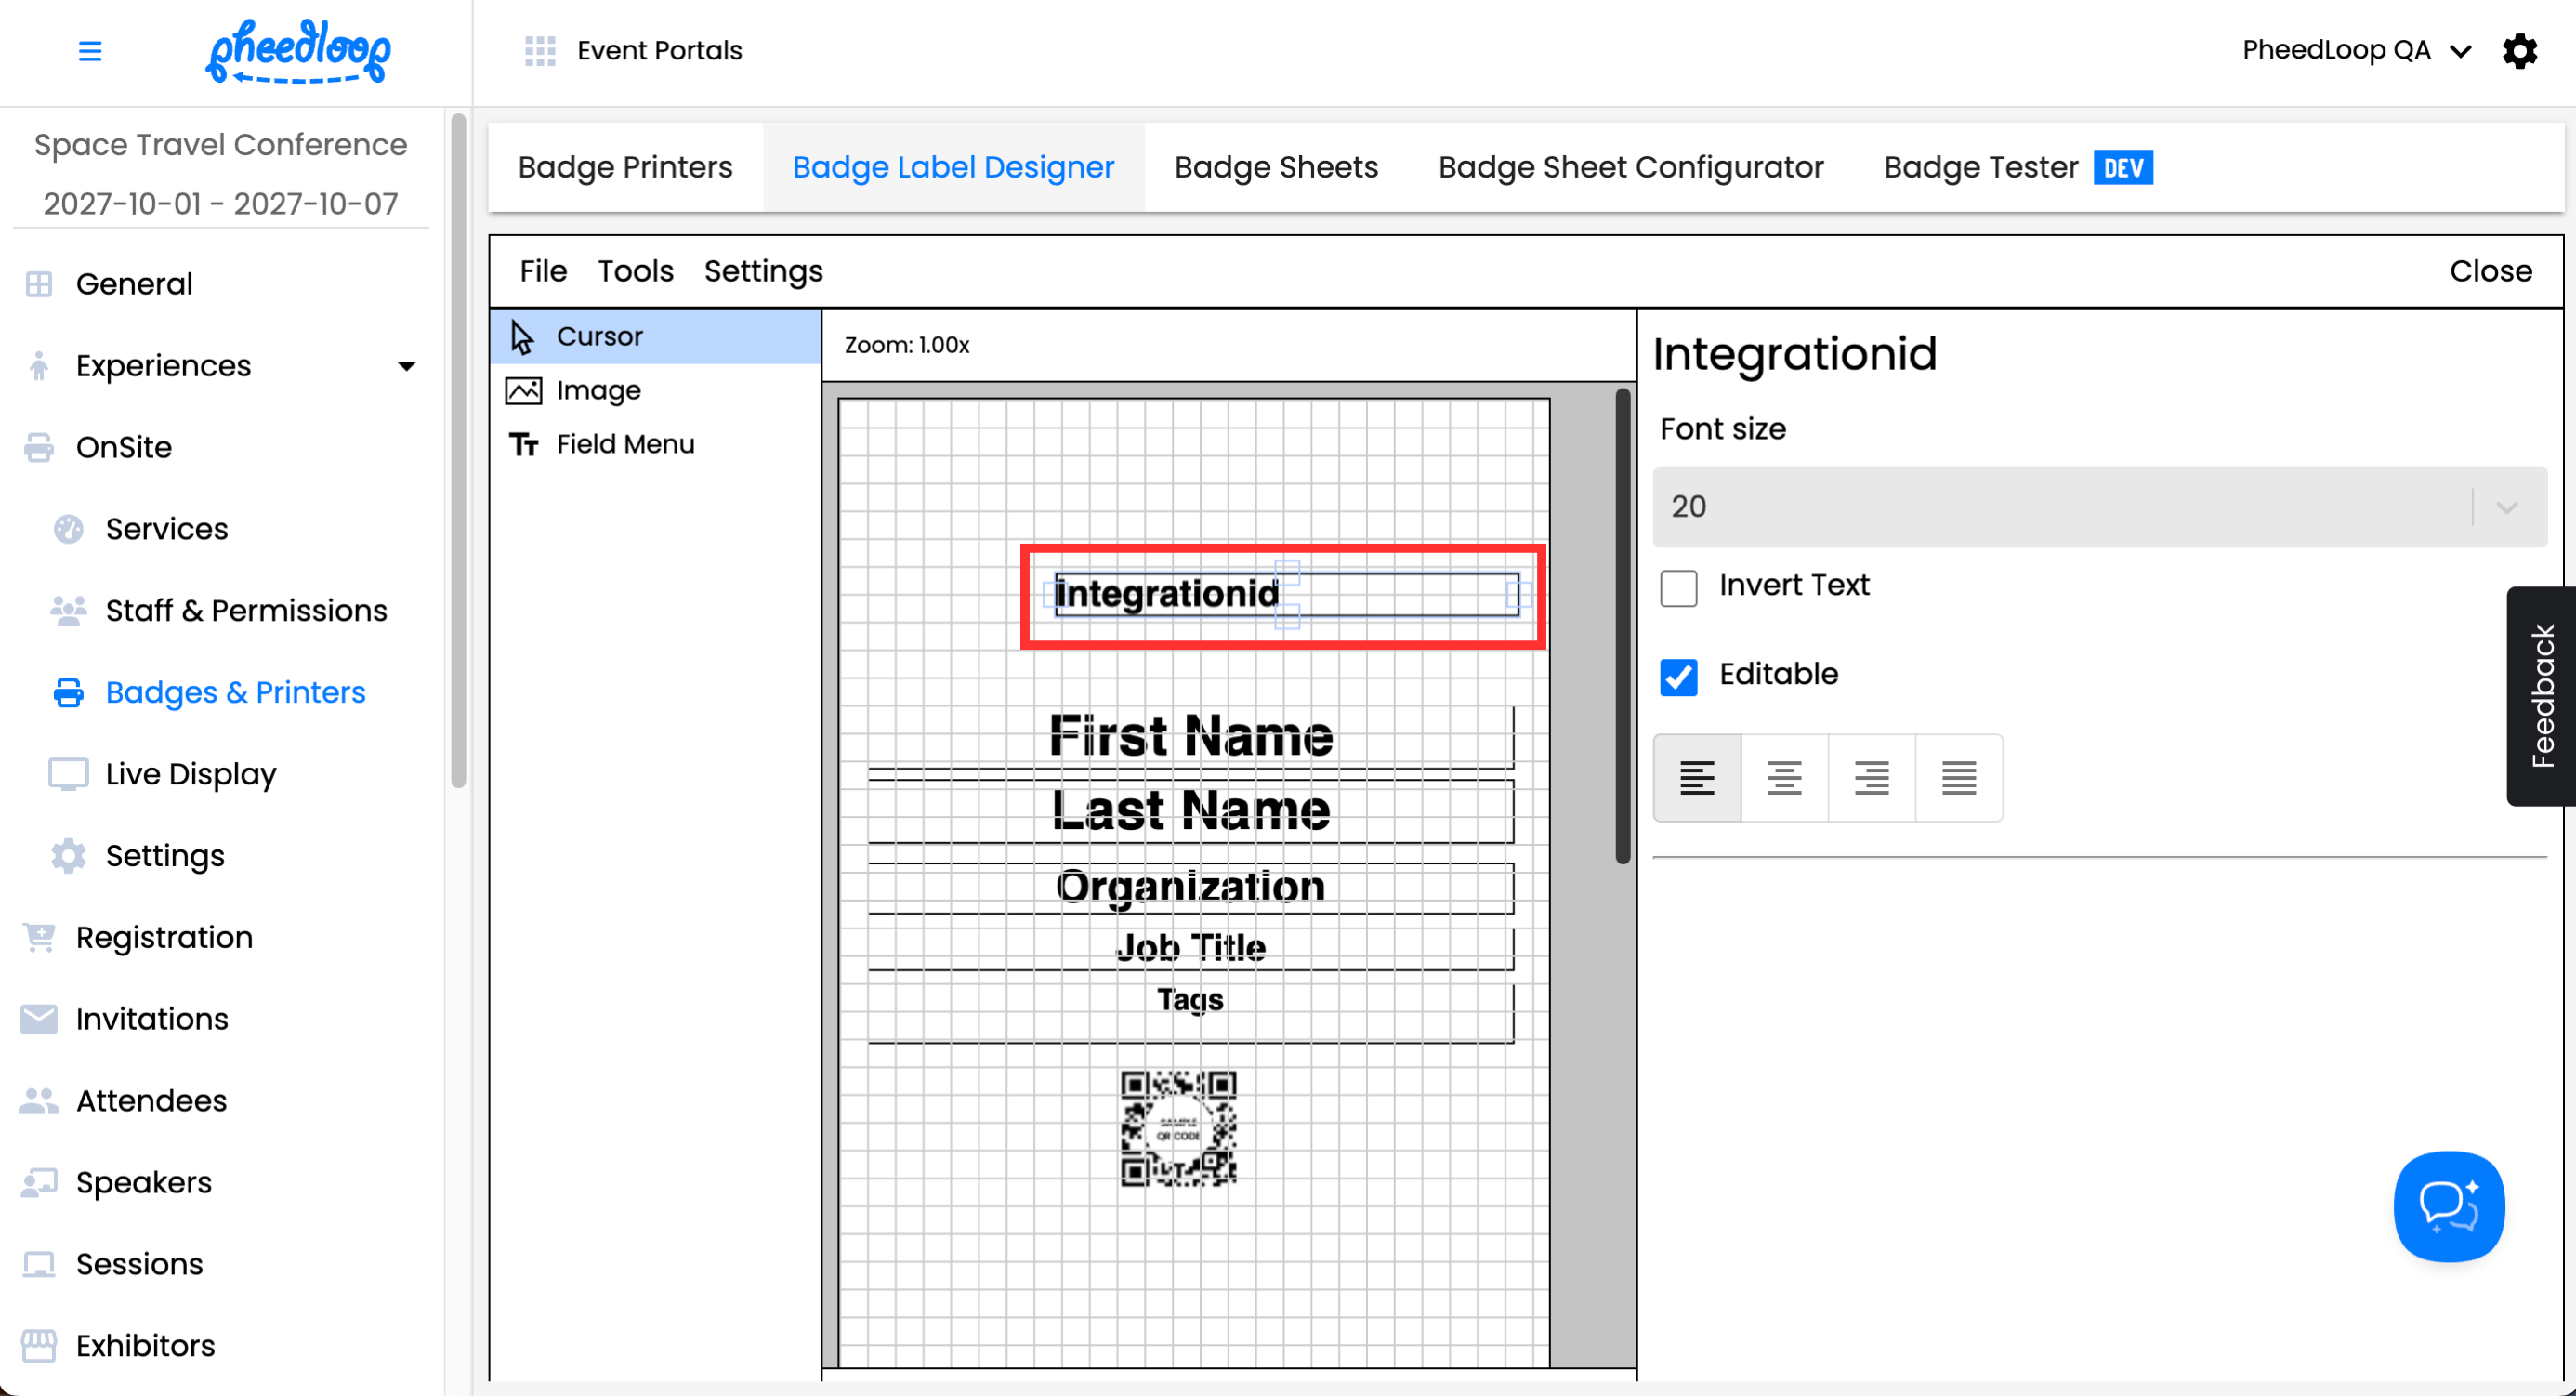The image size is (2576, 1396).
Task: Open the File menu
Action: click(x=543, y=271)
